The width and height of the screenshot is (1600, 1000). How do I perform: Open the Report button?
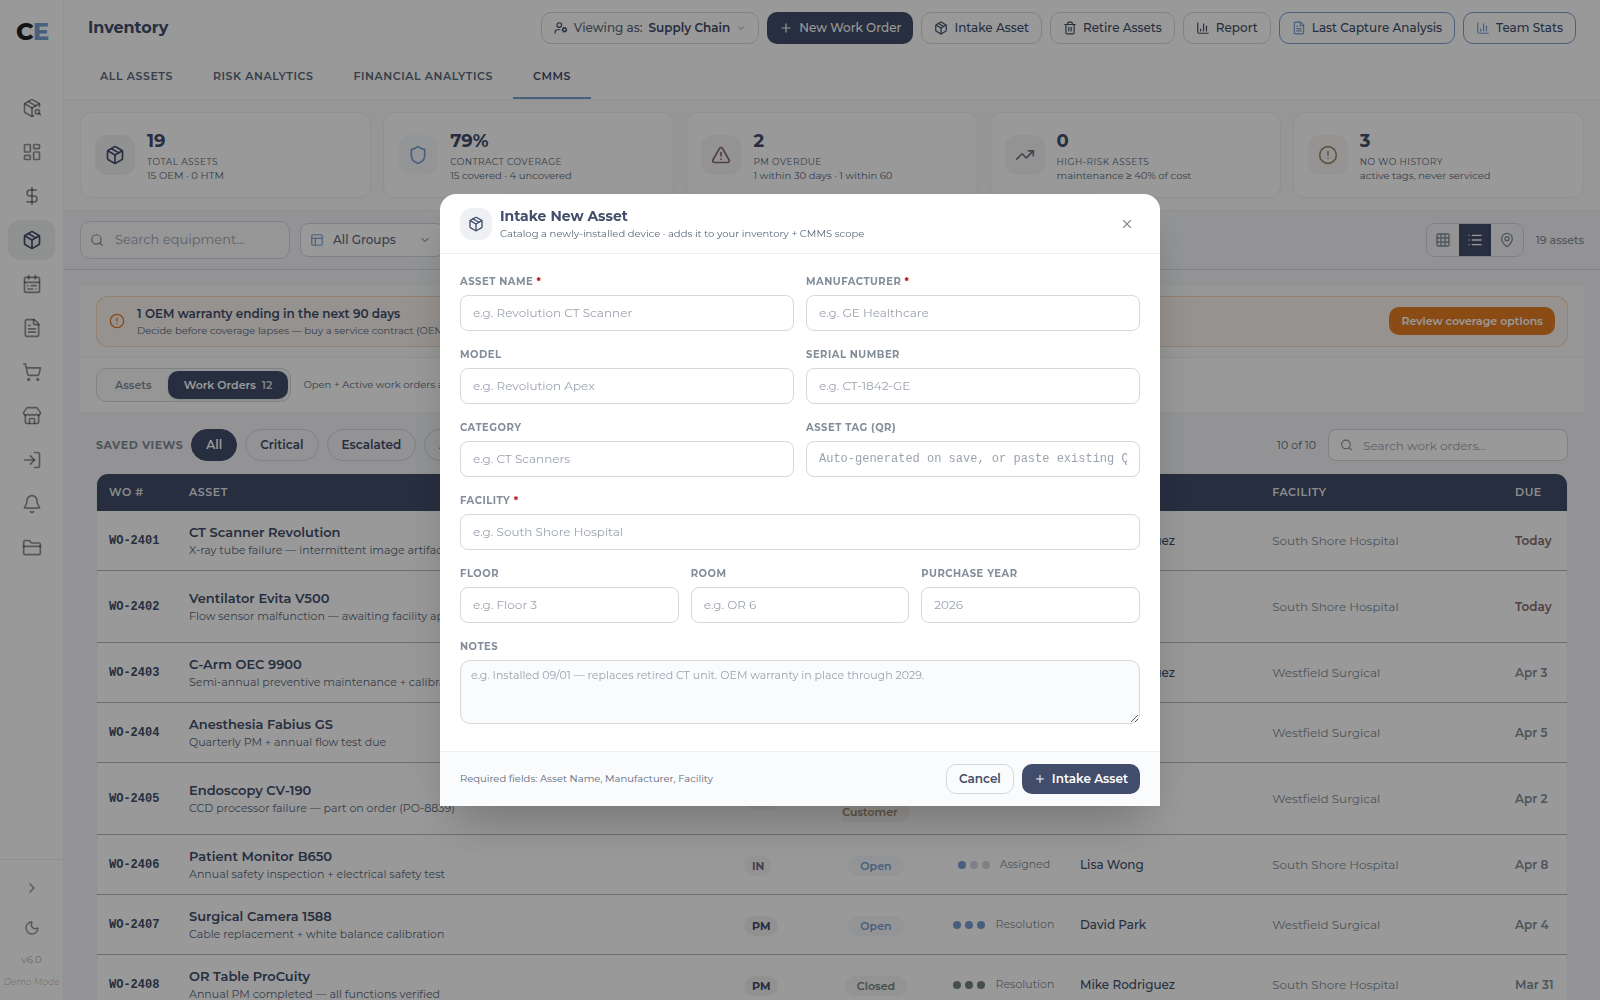(x=1227, y=28)
